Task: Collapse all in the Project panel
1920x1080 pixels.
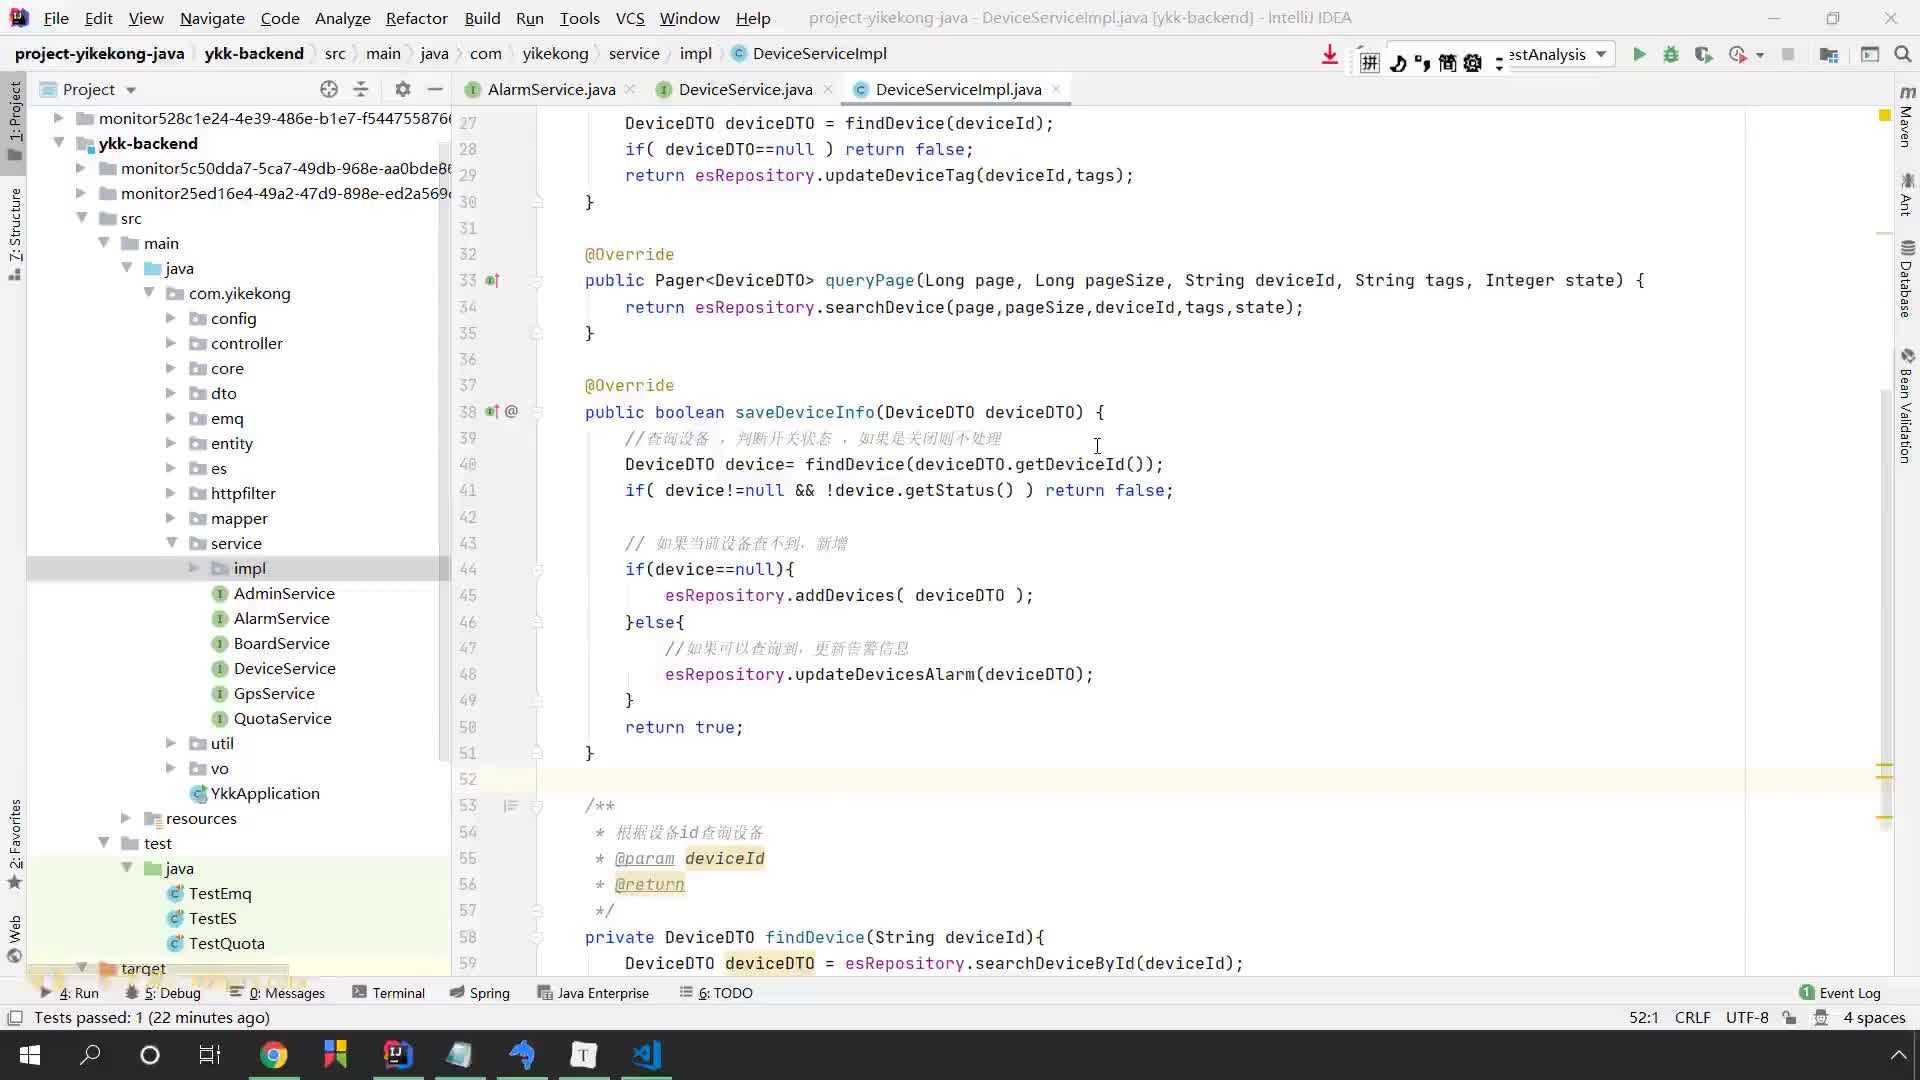Action: (x=361, y=89)
